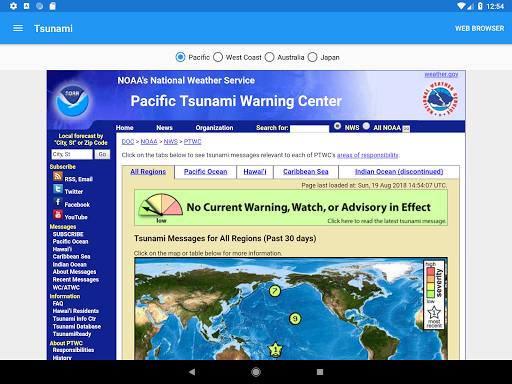
Task: Select the Japan radio button
Action: click(x=312, y=57)
